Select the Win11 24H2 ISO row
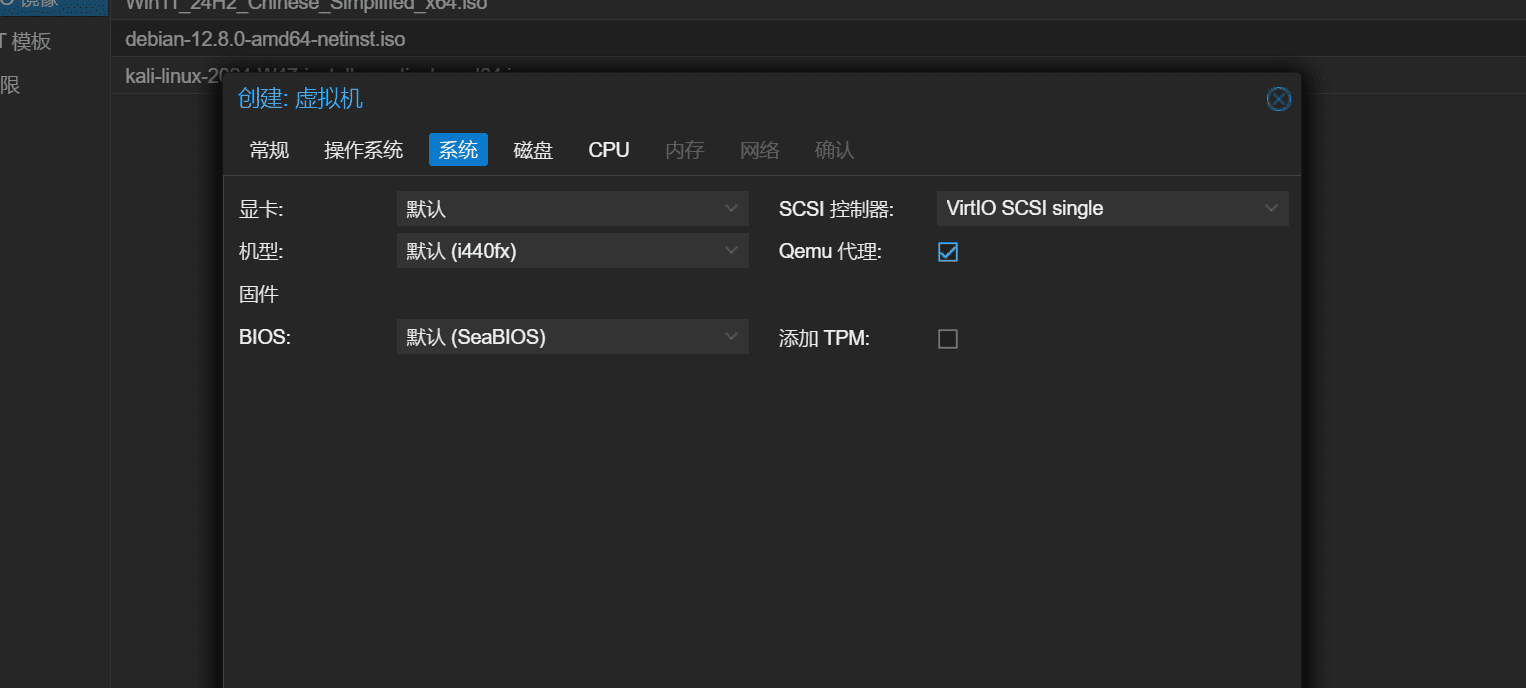Image resolution: width=1526 pixels, height=688 pixels. pyautogui.click(x=818, y=9)
